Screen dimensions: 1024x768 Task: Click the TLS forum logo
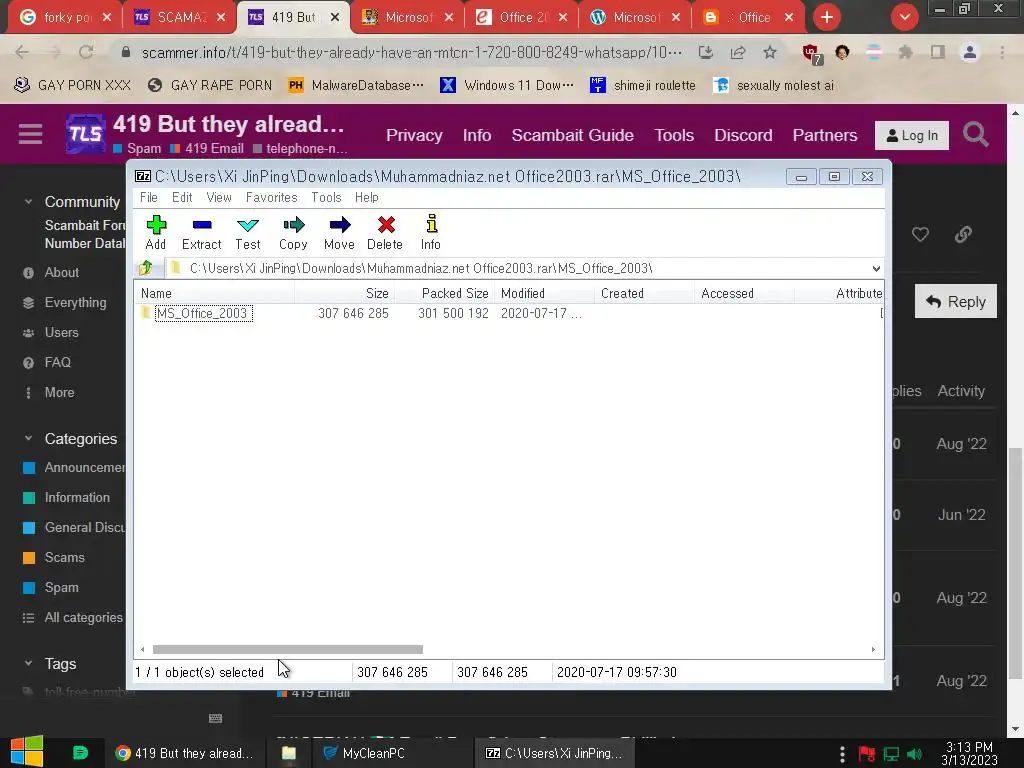pos(86,134)
